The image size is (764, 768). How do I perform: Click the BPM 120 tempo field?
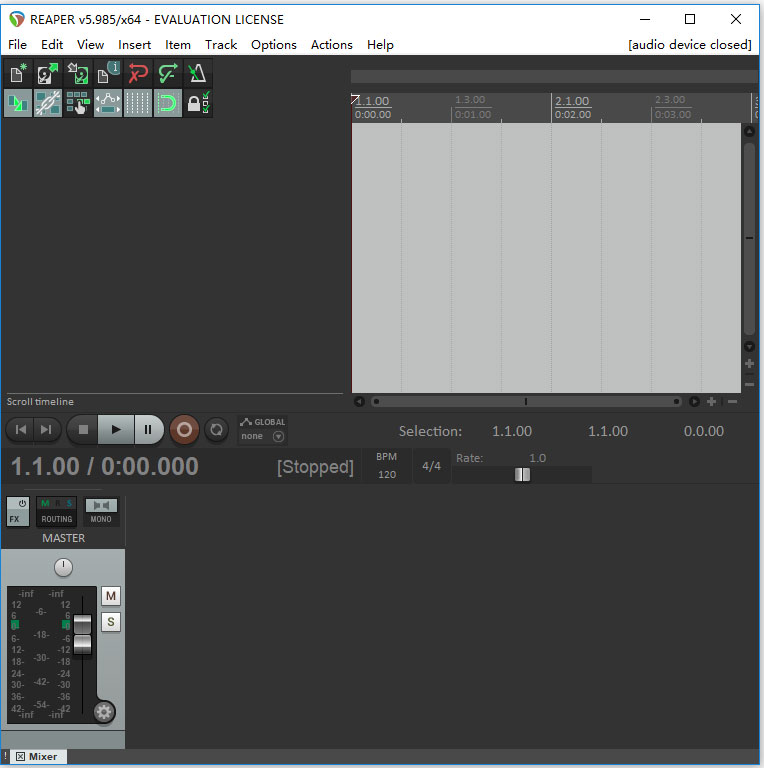[x=387, y=474]
